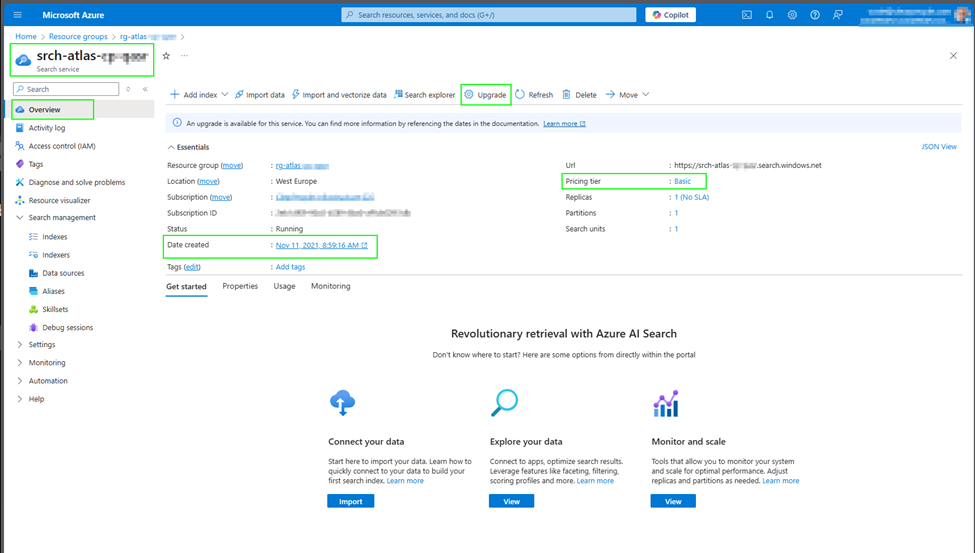975x553 pixels.
Task: Open the Date created timestamp link
Action: 321,245
